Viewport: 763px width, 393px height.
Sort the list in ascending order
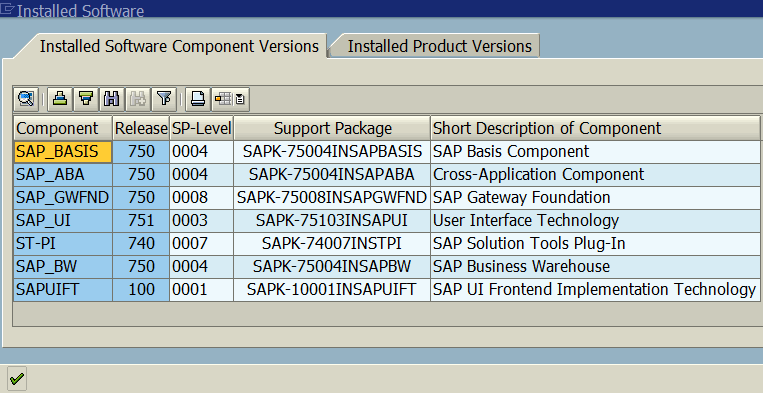[x=60, y=99]
